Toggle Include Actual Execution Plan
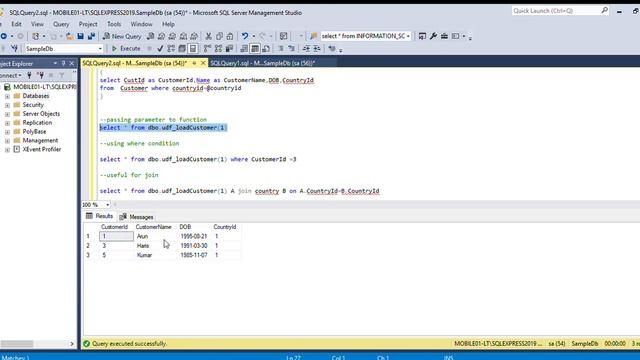640x360 pixels. tap(207, 49)
